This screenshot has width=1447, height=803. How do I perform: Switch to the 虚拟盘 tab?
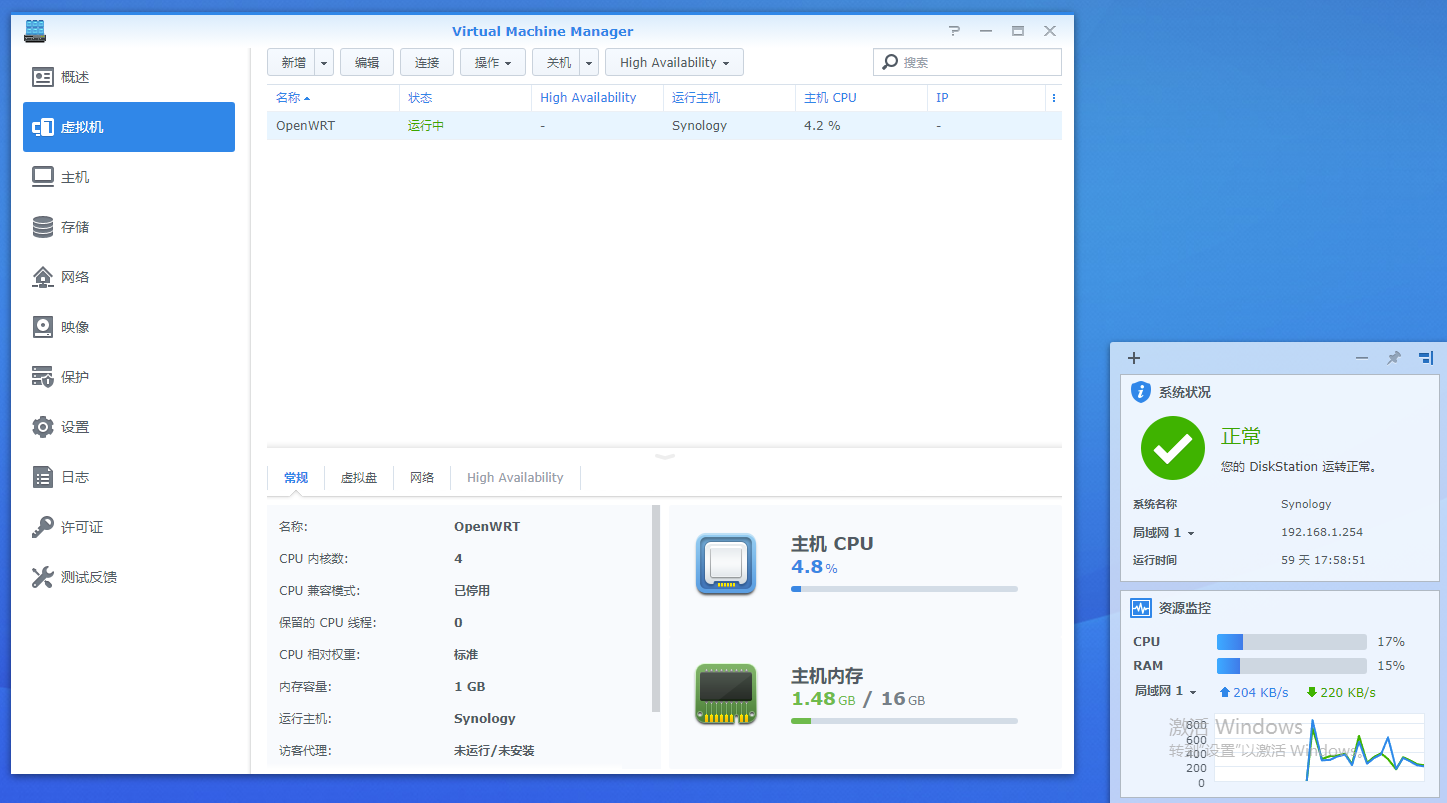[359, 478]
